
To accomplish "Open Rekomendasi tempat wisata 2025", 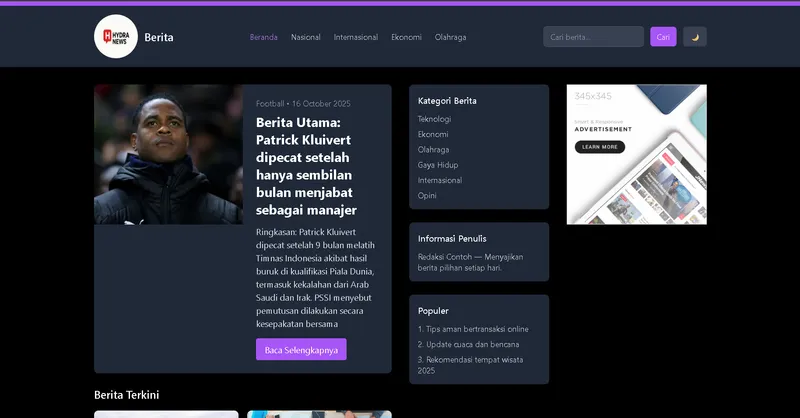I will [470, 365].
